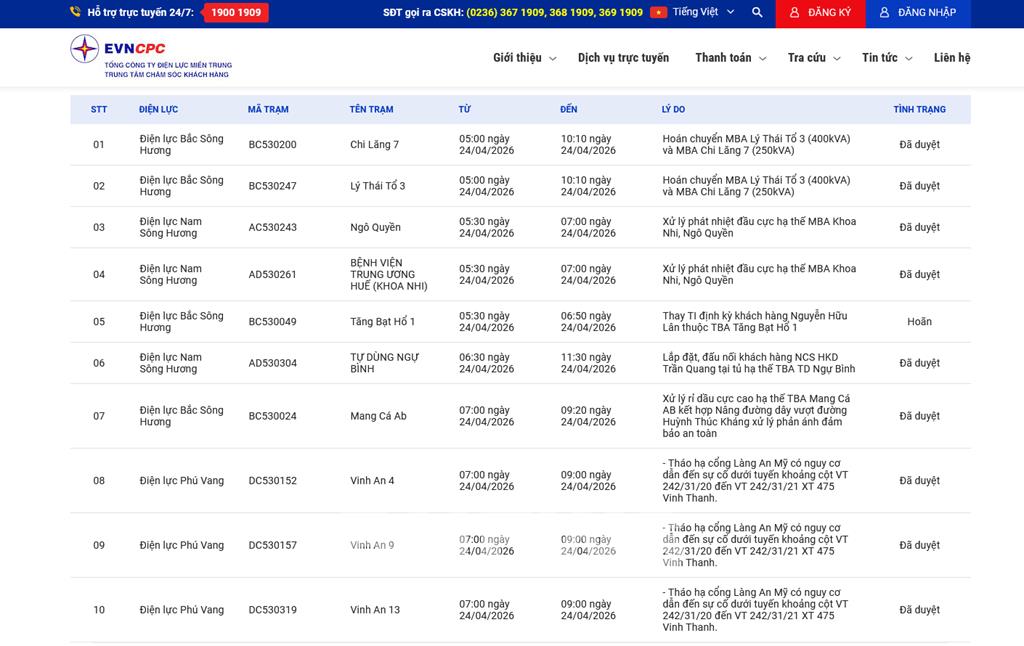Click the headset icon beside Hỗ trợ trực tuyến
The height and width of the screenshot is (646, 1024).
click(76, 13)
